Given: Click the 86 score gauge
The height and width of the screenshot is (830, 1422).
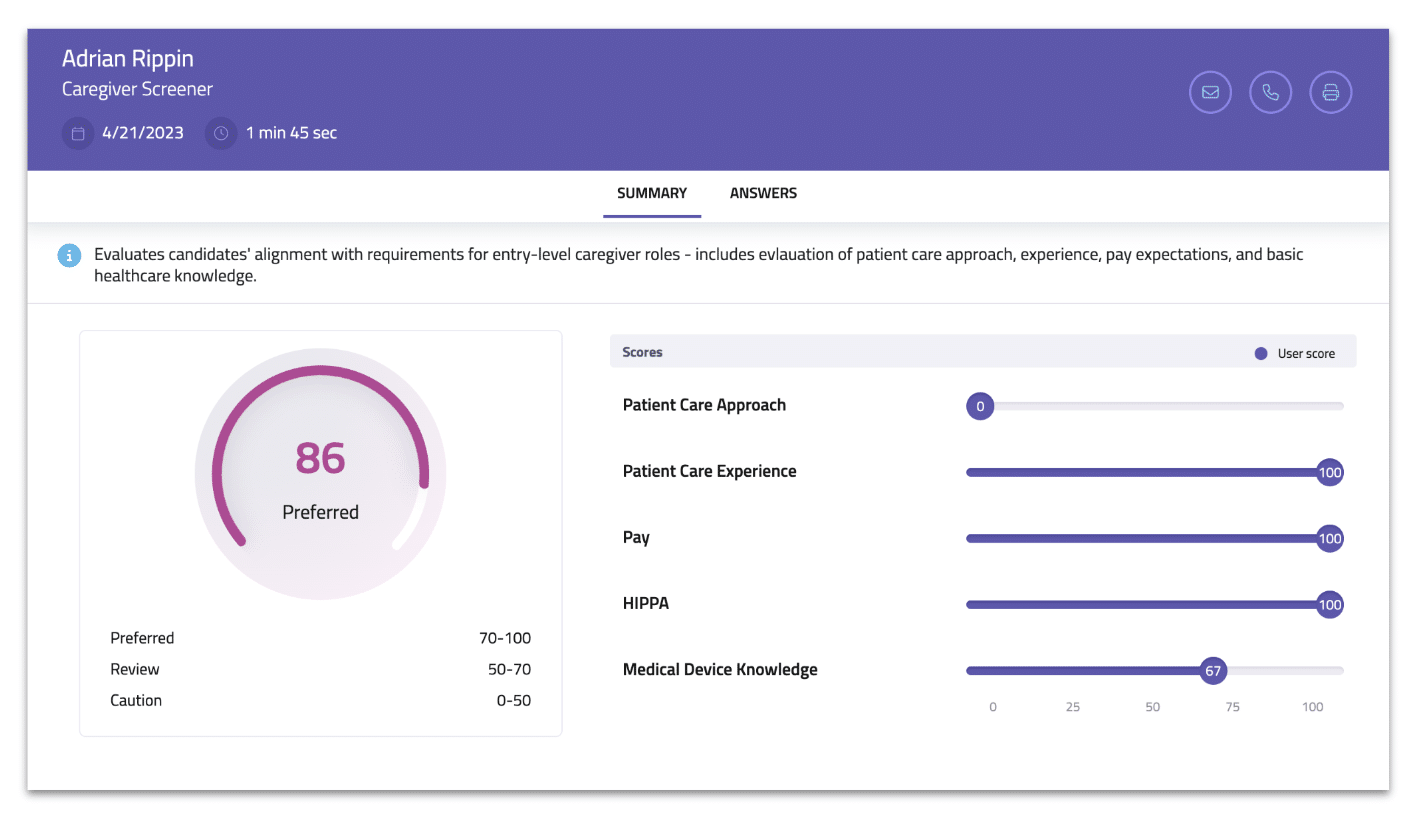Looking at the screenshot, I should click(321, 475).
